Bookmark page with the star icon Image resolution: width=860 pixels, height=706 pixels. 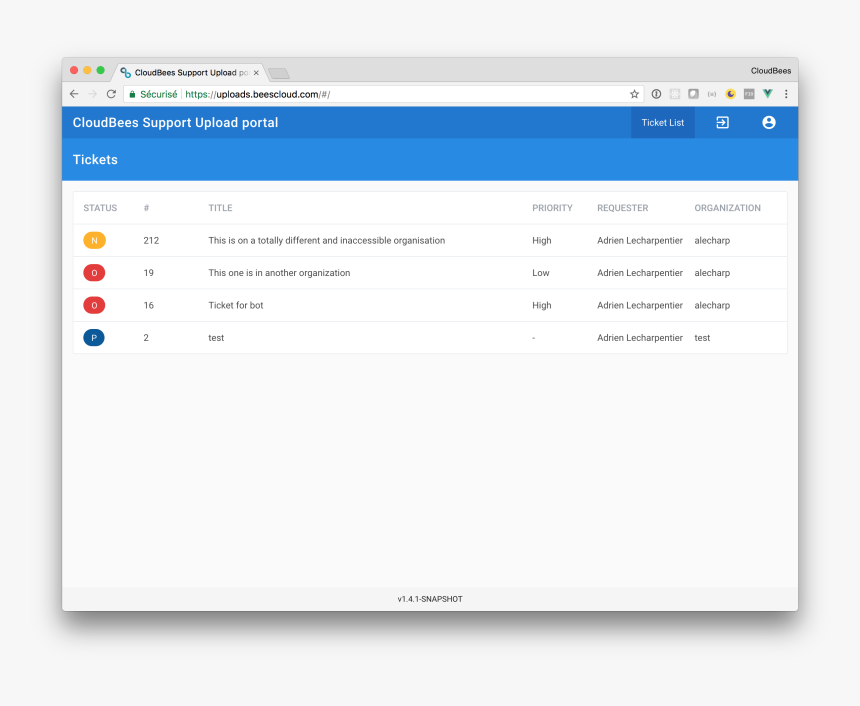click(634, 94)
